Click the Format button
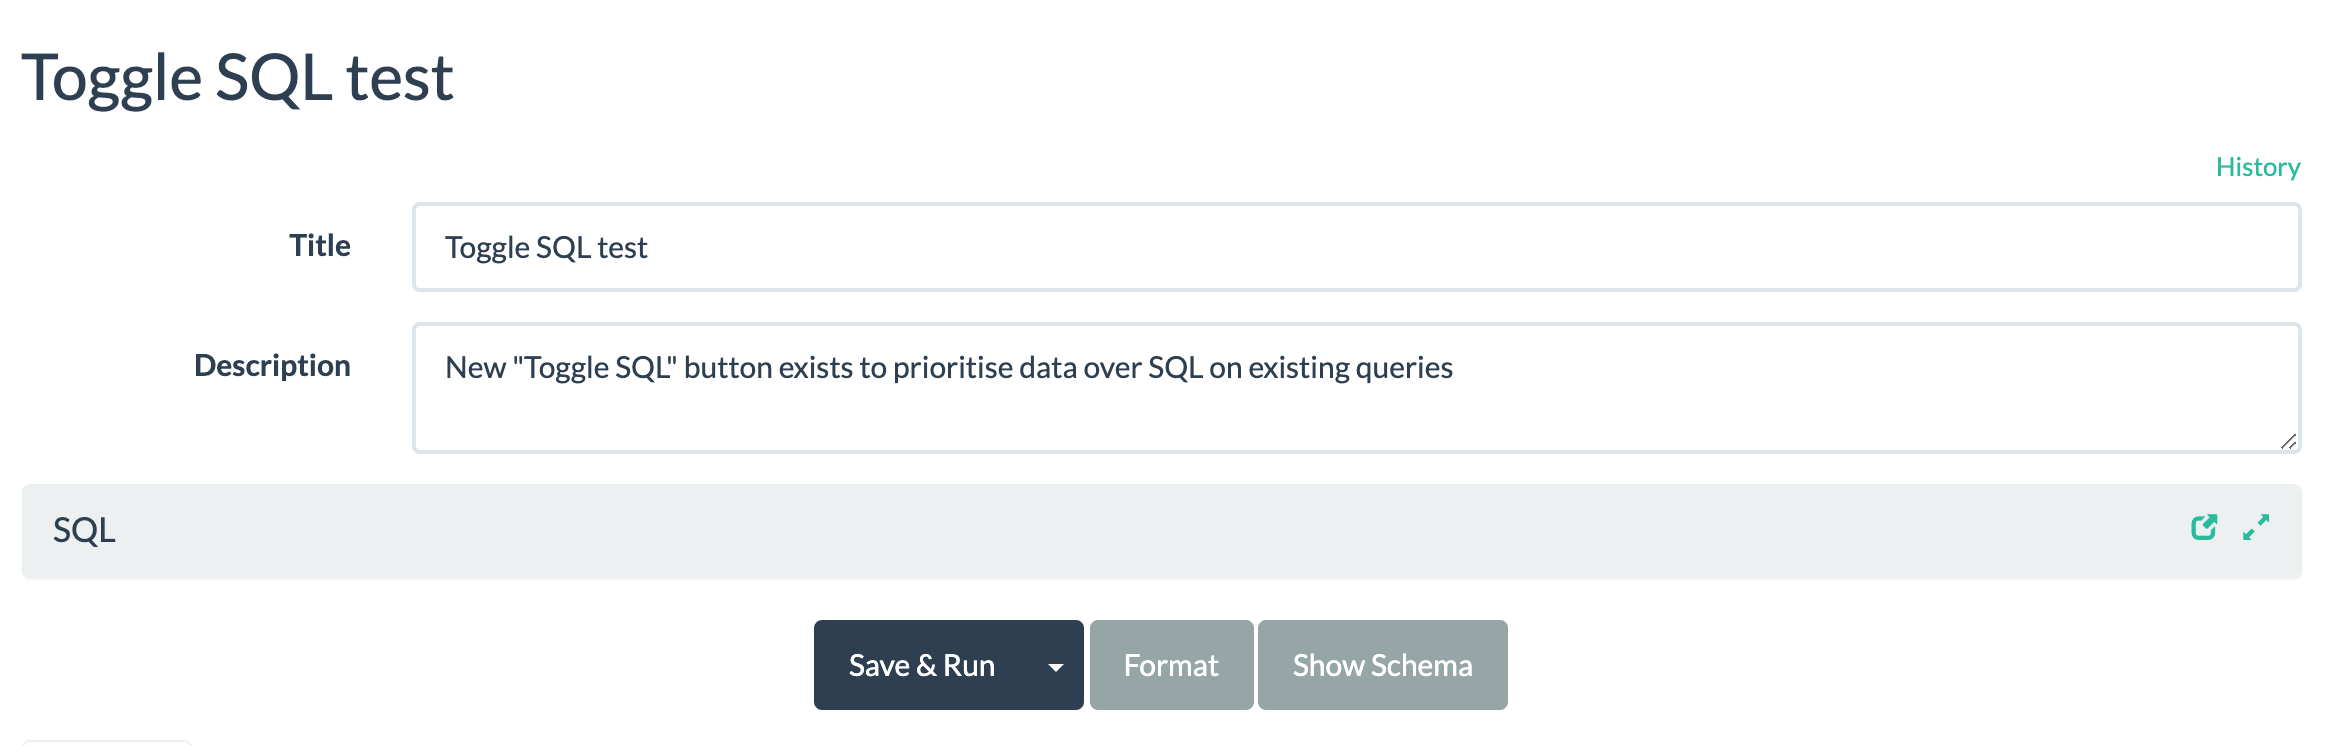 [x=1171, y=665]
